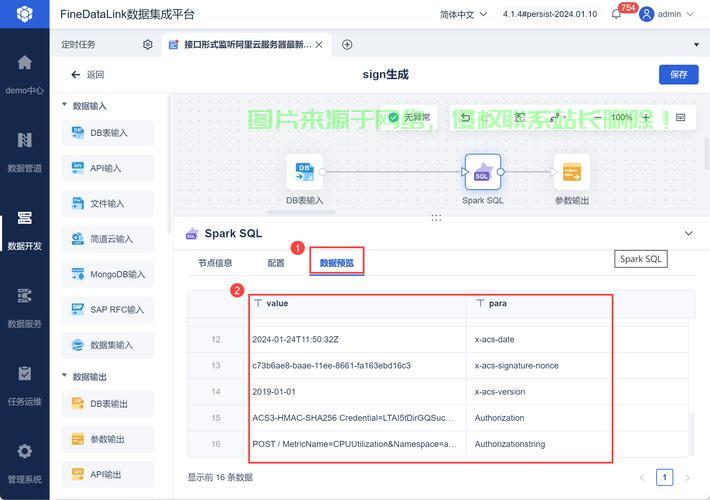Open the 定时任务 settings gear icon
Screen dimensions: 710x500
point(148,44)
